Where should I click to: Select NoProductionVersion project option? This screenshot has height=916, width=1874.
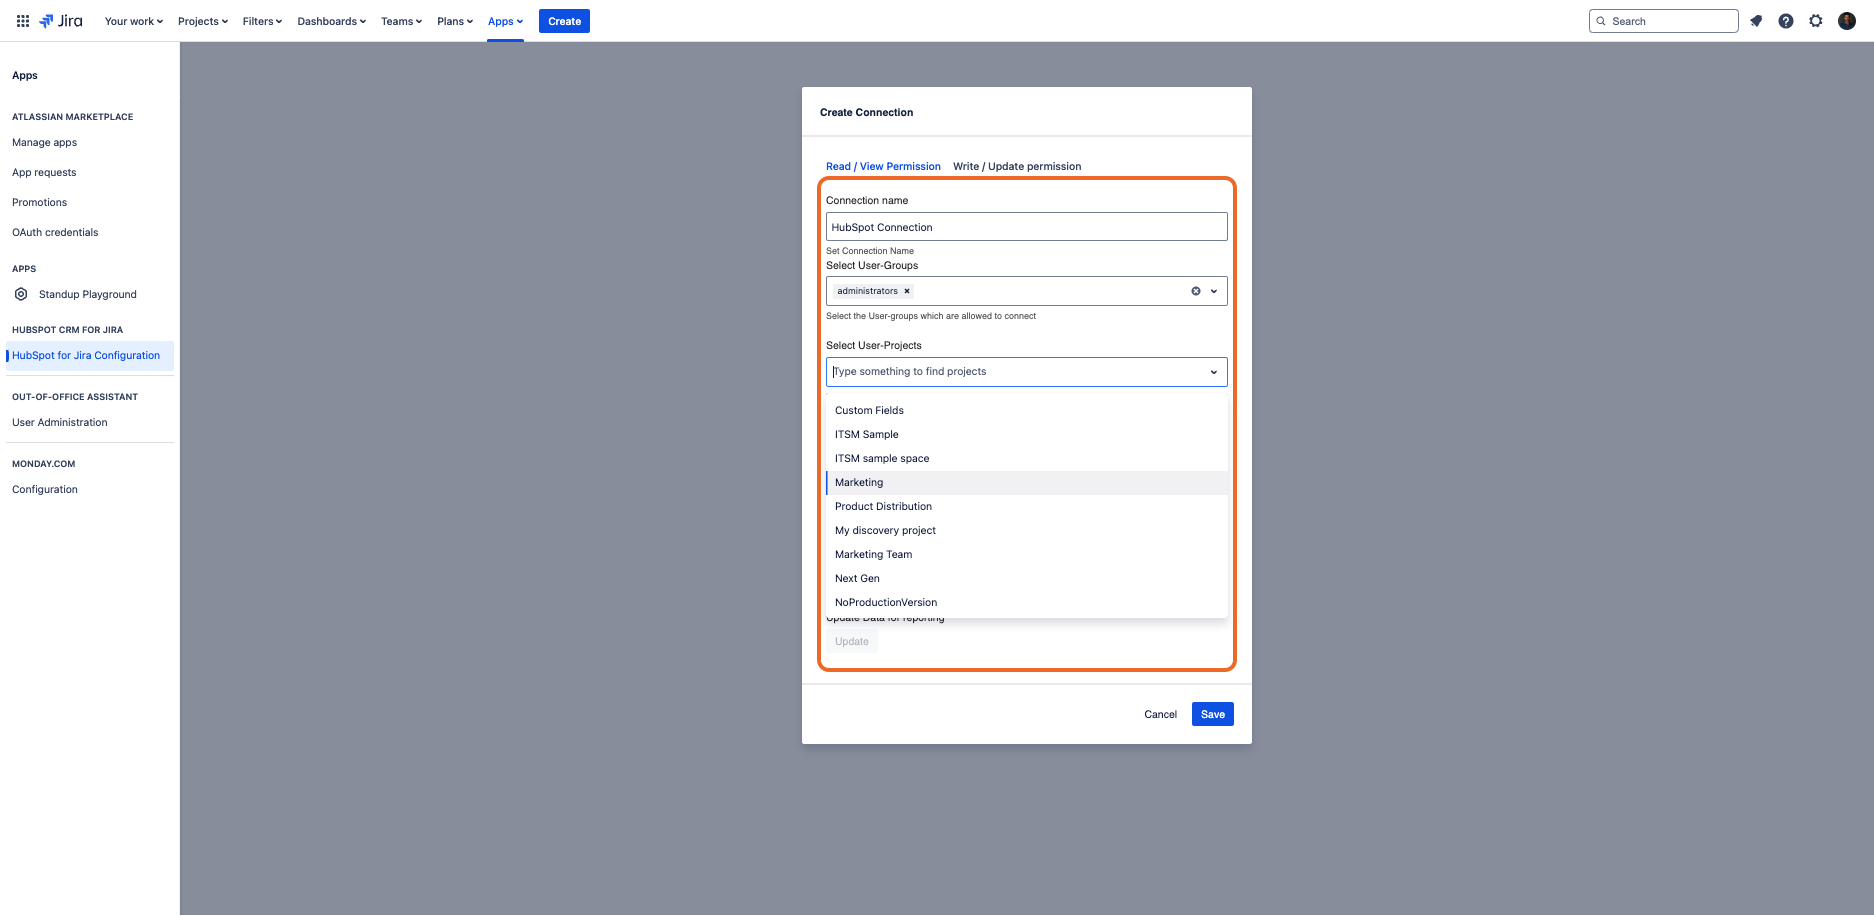point(1027,602)
